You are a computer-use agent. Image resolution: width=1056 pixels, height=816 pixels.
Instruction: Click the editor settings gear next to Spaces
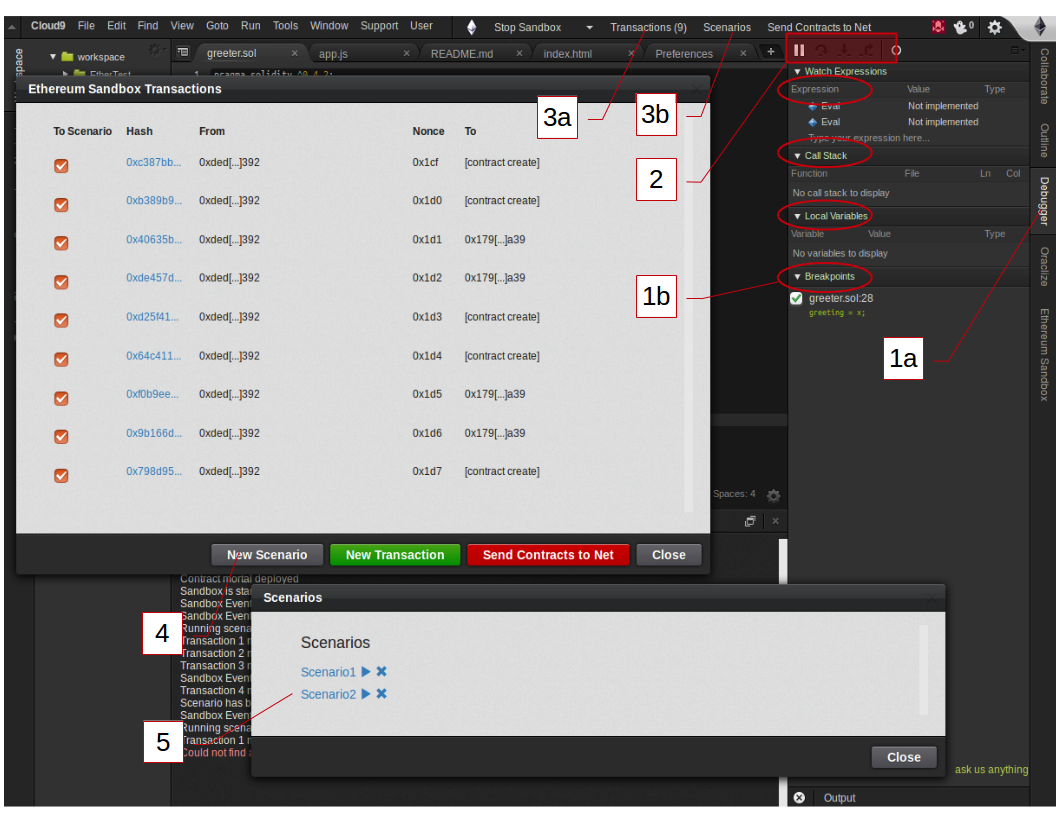[773, 496]
